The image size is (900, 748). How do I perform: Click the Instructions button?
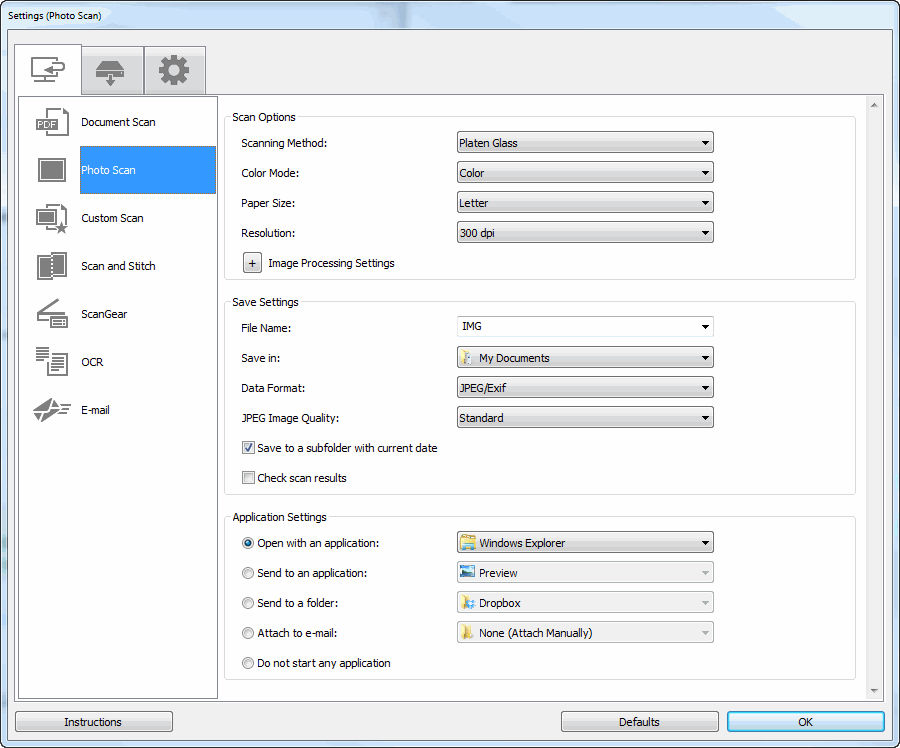click(x=93, y=721)
